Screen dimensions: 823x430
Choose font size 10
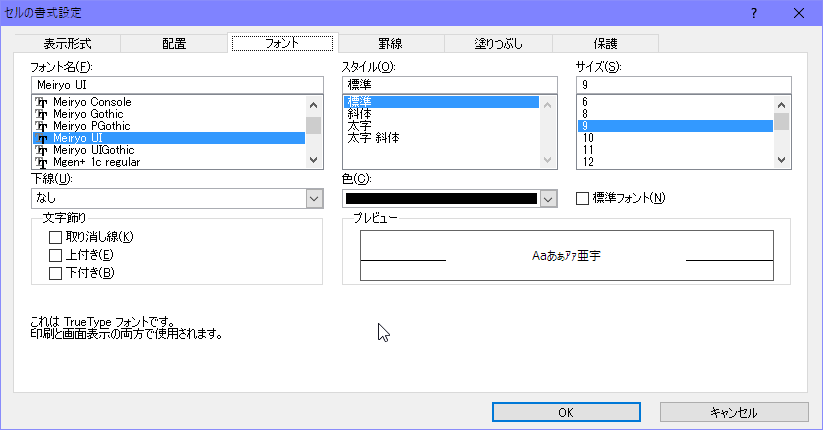[x=675, y=138]
